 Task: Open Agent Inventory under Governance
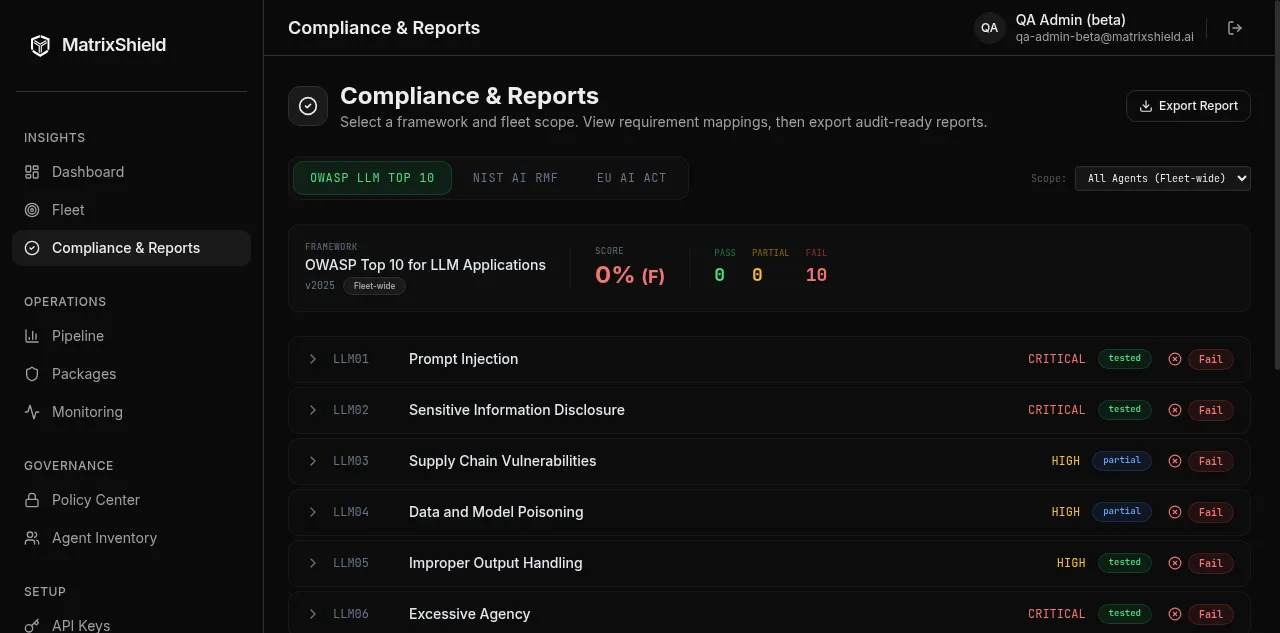click(131, 538)
